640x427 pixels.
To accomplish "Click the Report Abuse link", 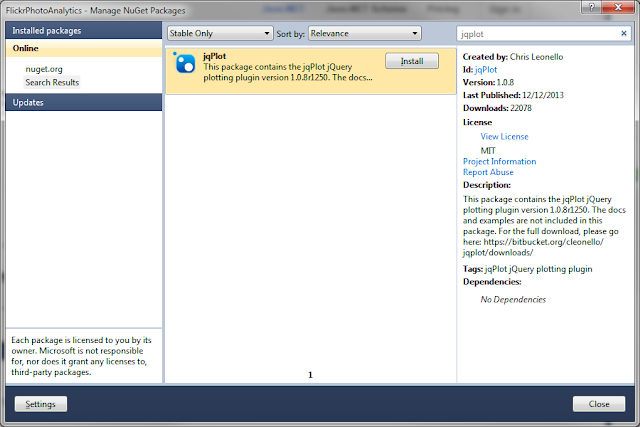I will 488,172.
